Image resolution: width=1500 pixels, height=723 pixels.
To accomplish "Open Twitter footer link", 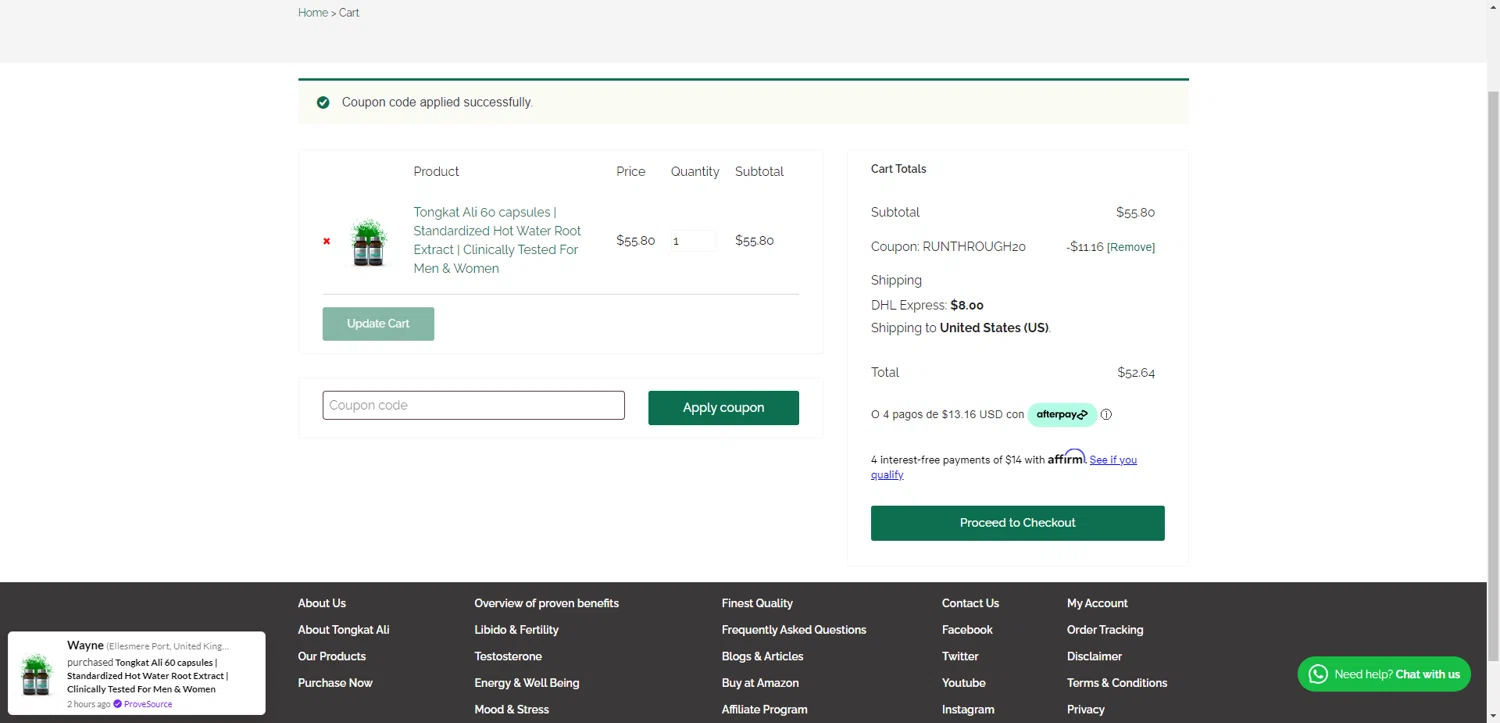I will point(960,656).
